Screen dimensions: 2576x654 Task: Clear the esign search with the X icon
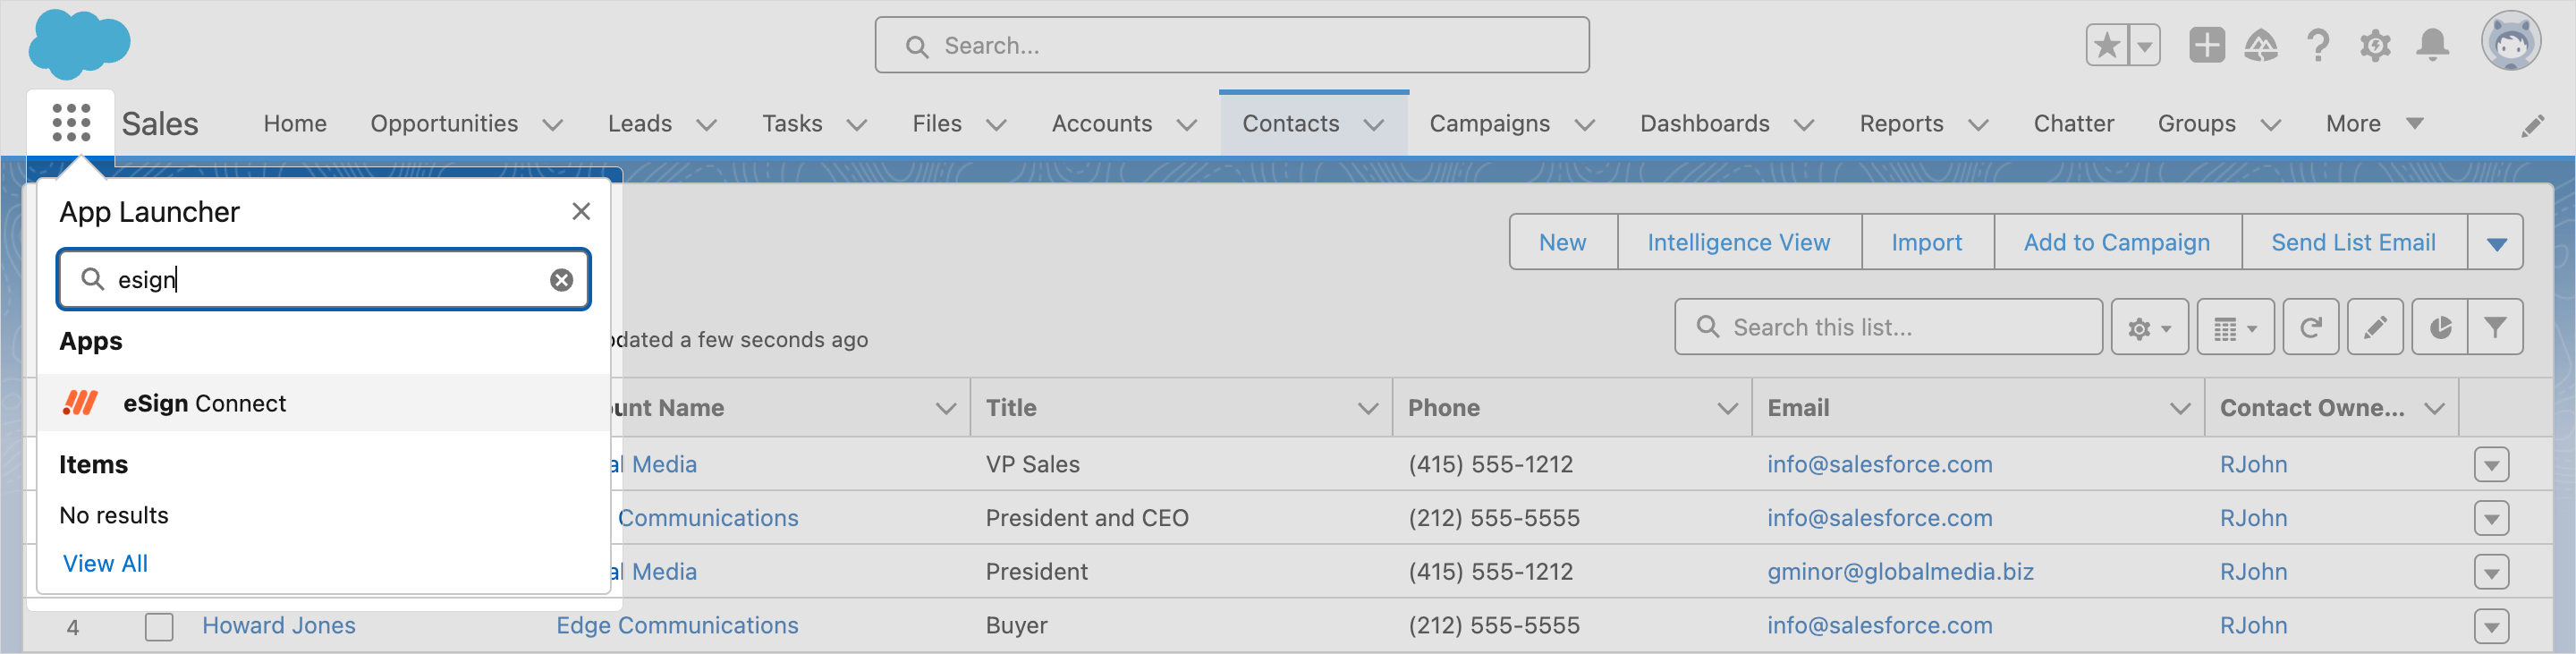point(560,280)
